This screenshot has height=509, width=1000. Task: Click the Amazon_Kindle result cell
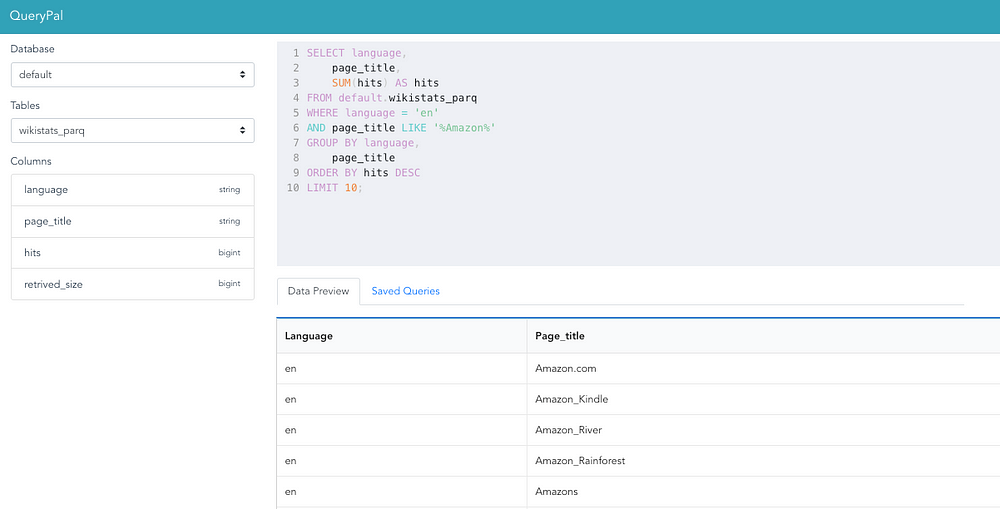(763, 399)
